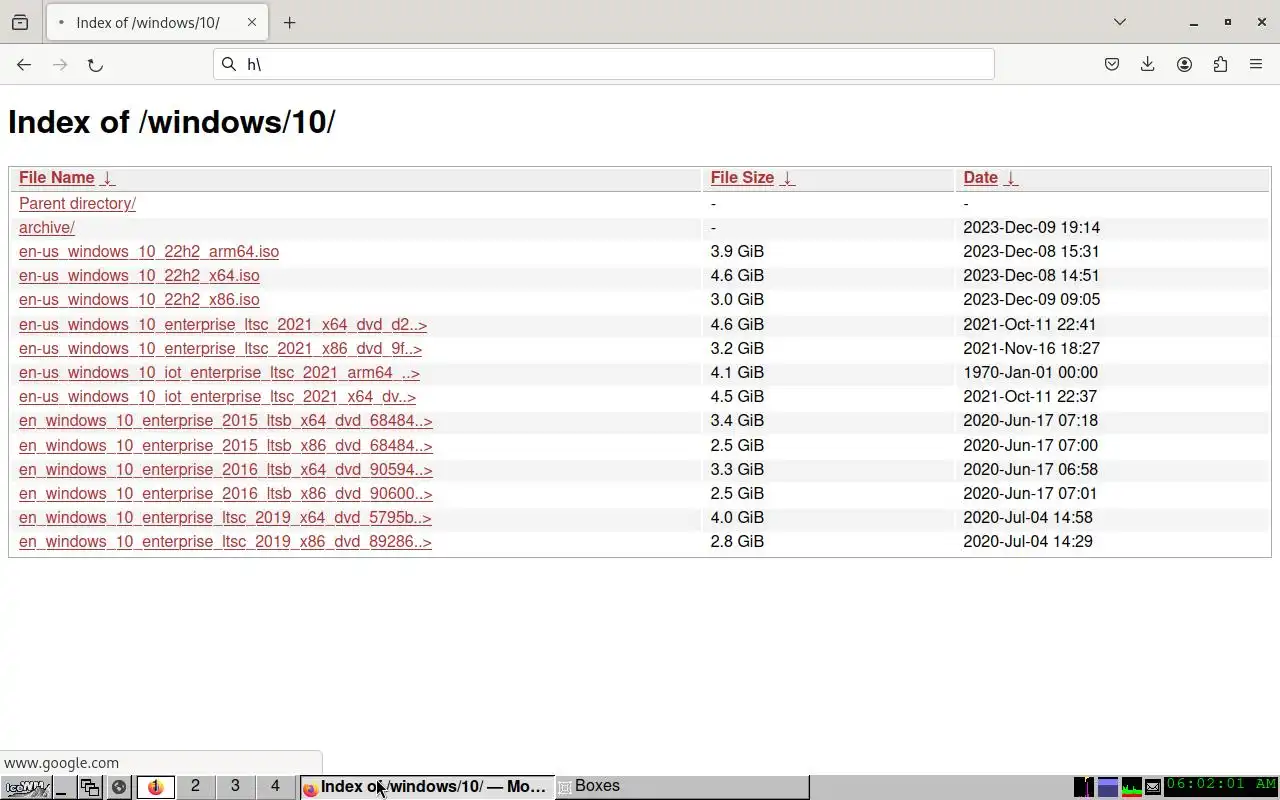Expand the list all tabs dropdown
Viewport: 1280px width, 800px height.
click(x=1120, y=22)
